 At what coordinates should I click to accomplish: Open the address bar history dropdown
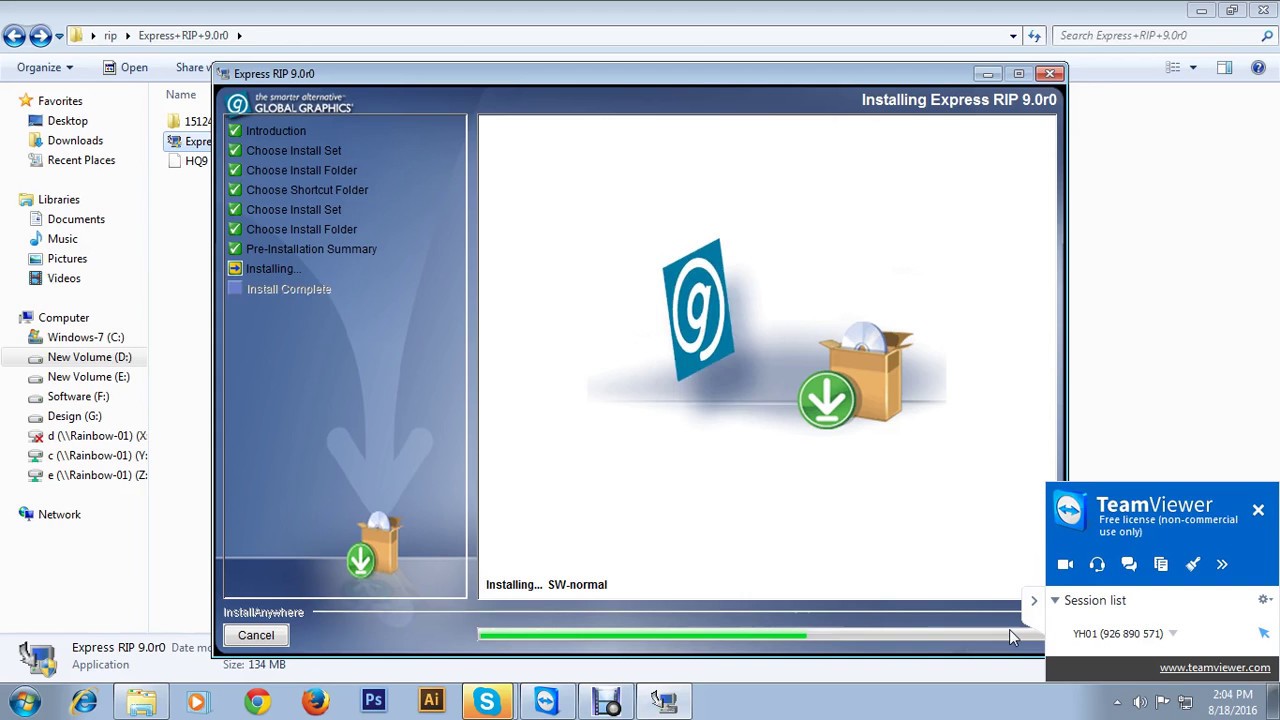[x=1013, y=36]
